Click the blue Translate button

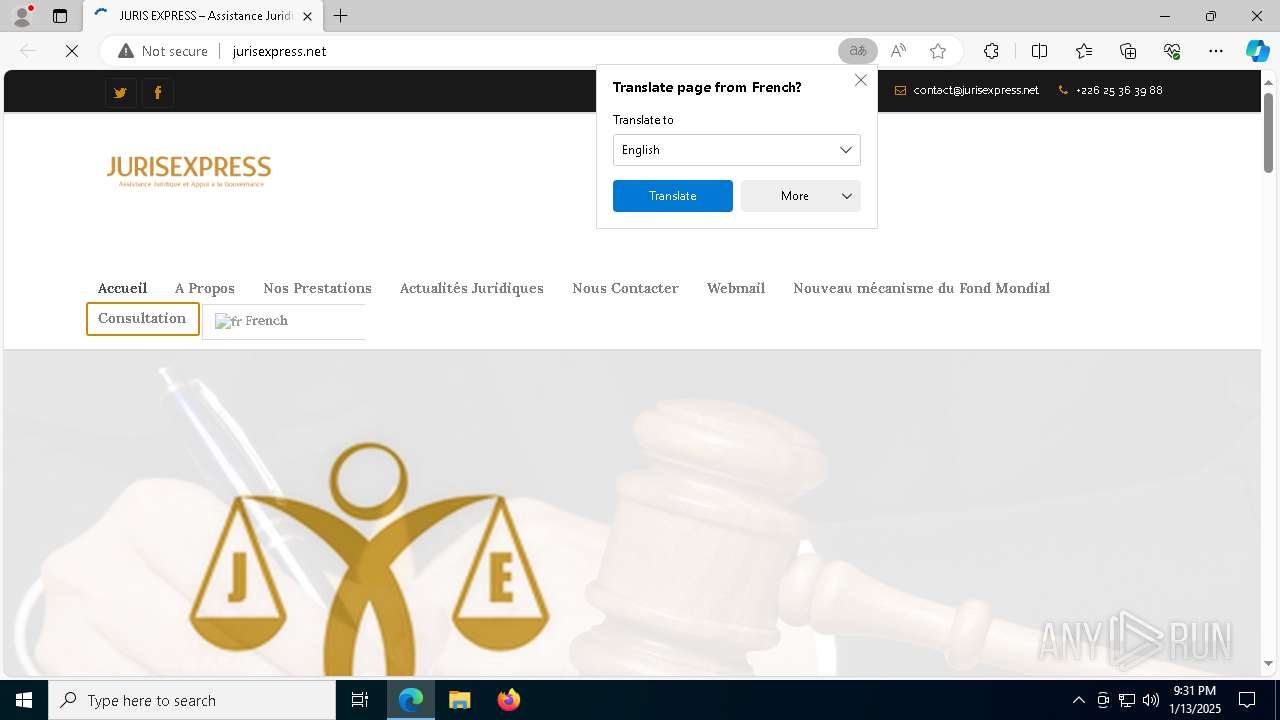tap(673, 196)
